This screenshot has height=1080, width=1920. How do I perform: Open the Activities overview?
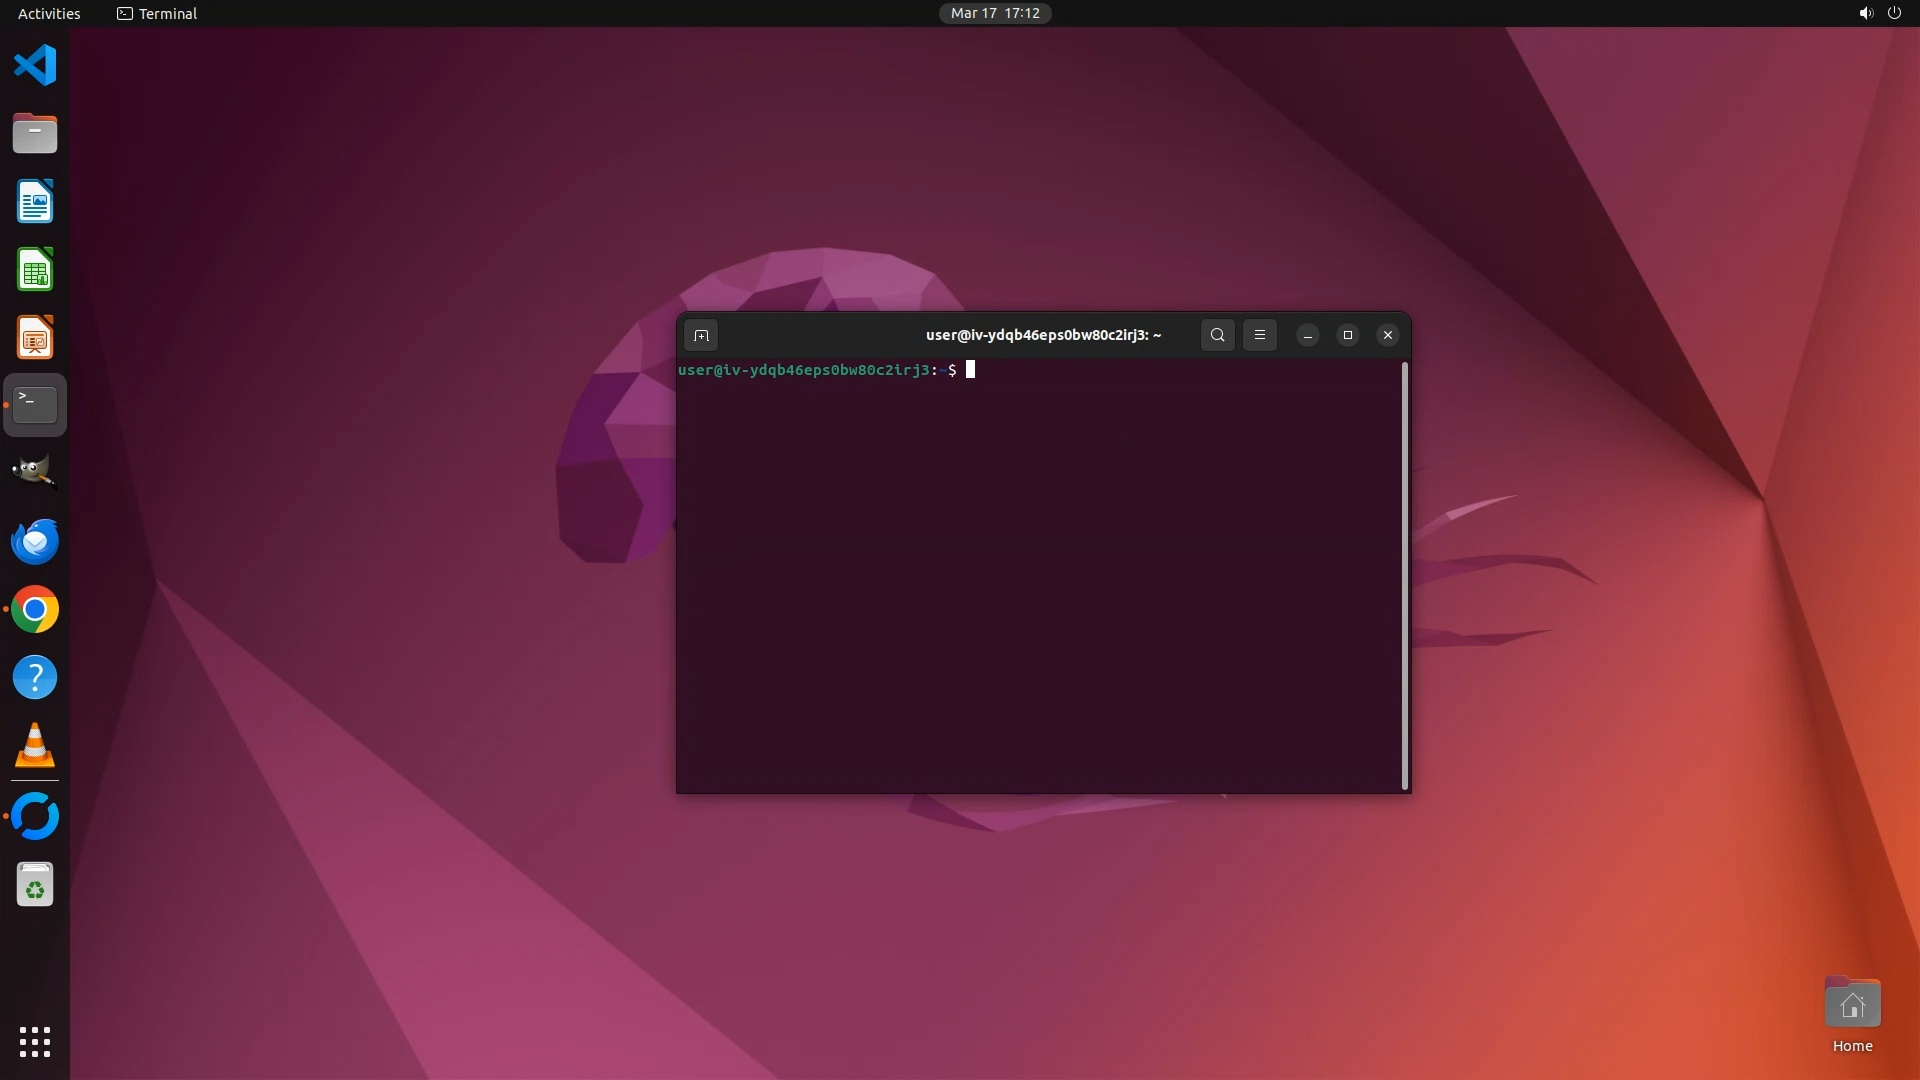coord(49,13)
